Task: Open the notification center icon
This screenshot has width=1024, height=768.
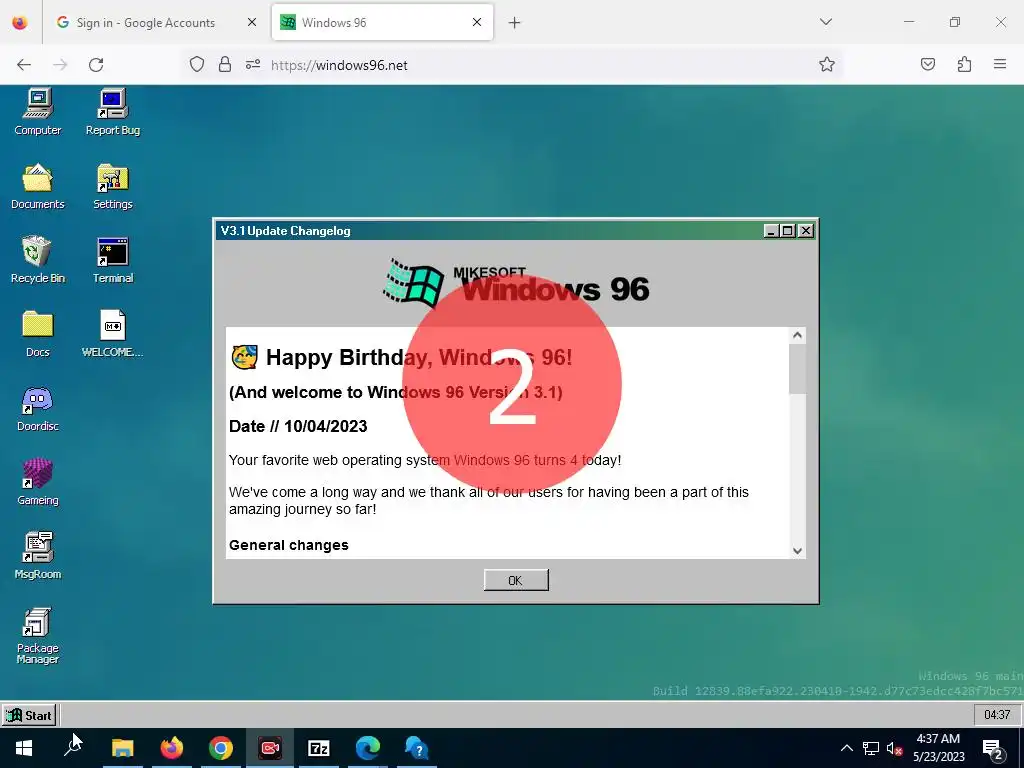Action: click(993, 748)
